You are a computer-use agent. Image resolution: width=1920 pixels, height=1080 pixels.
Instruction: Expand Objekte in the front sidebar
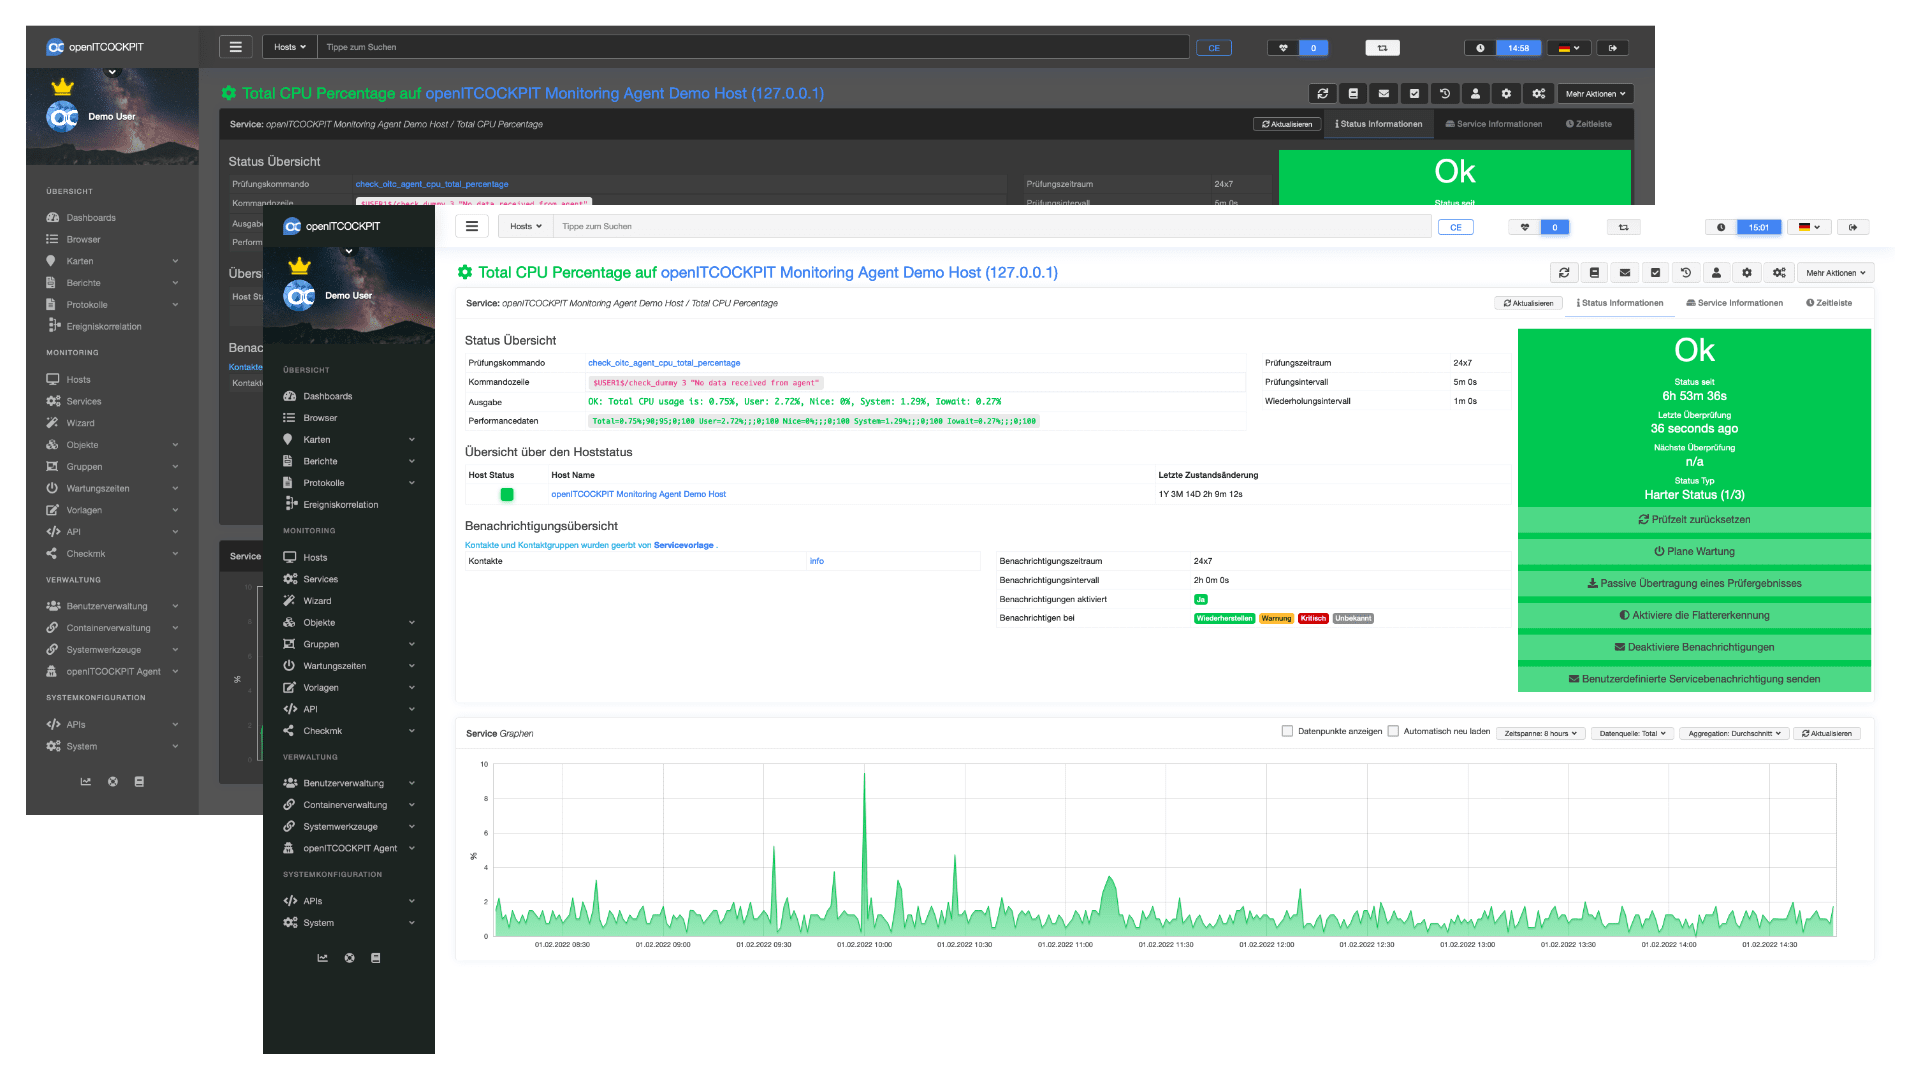pos(349,622)
